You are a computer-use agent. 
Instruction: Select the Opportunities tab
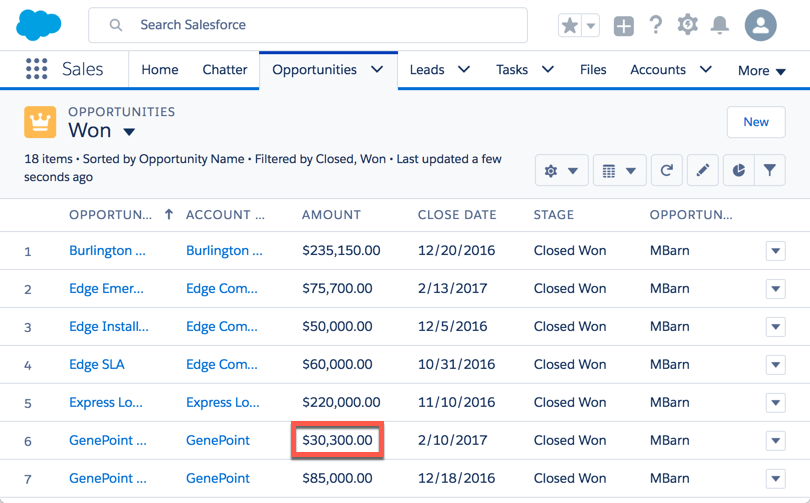click(x=314, y=70)
